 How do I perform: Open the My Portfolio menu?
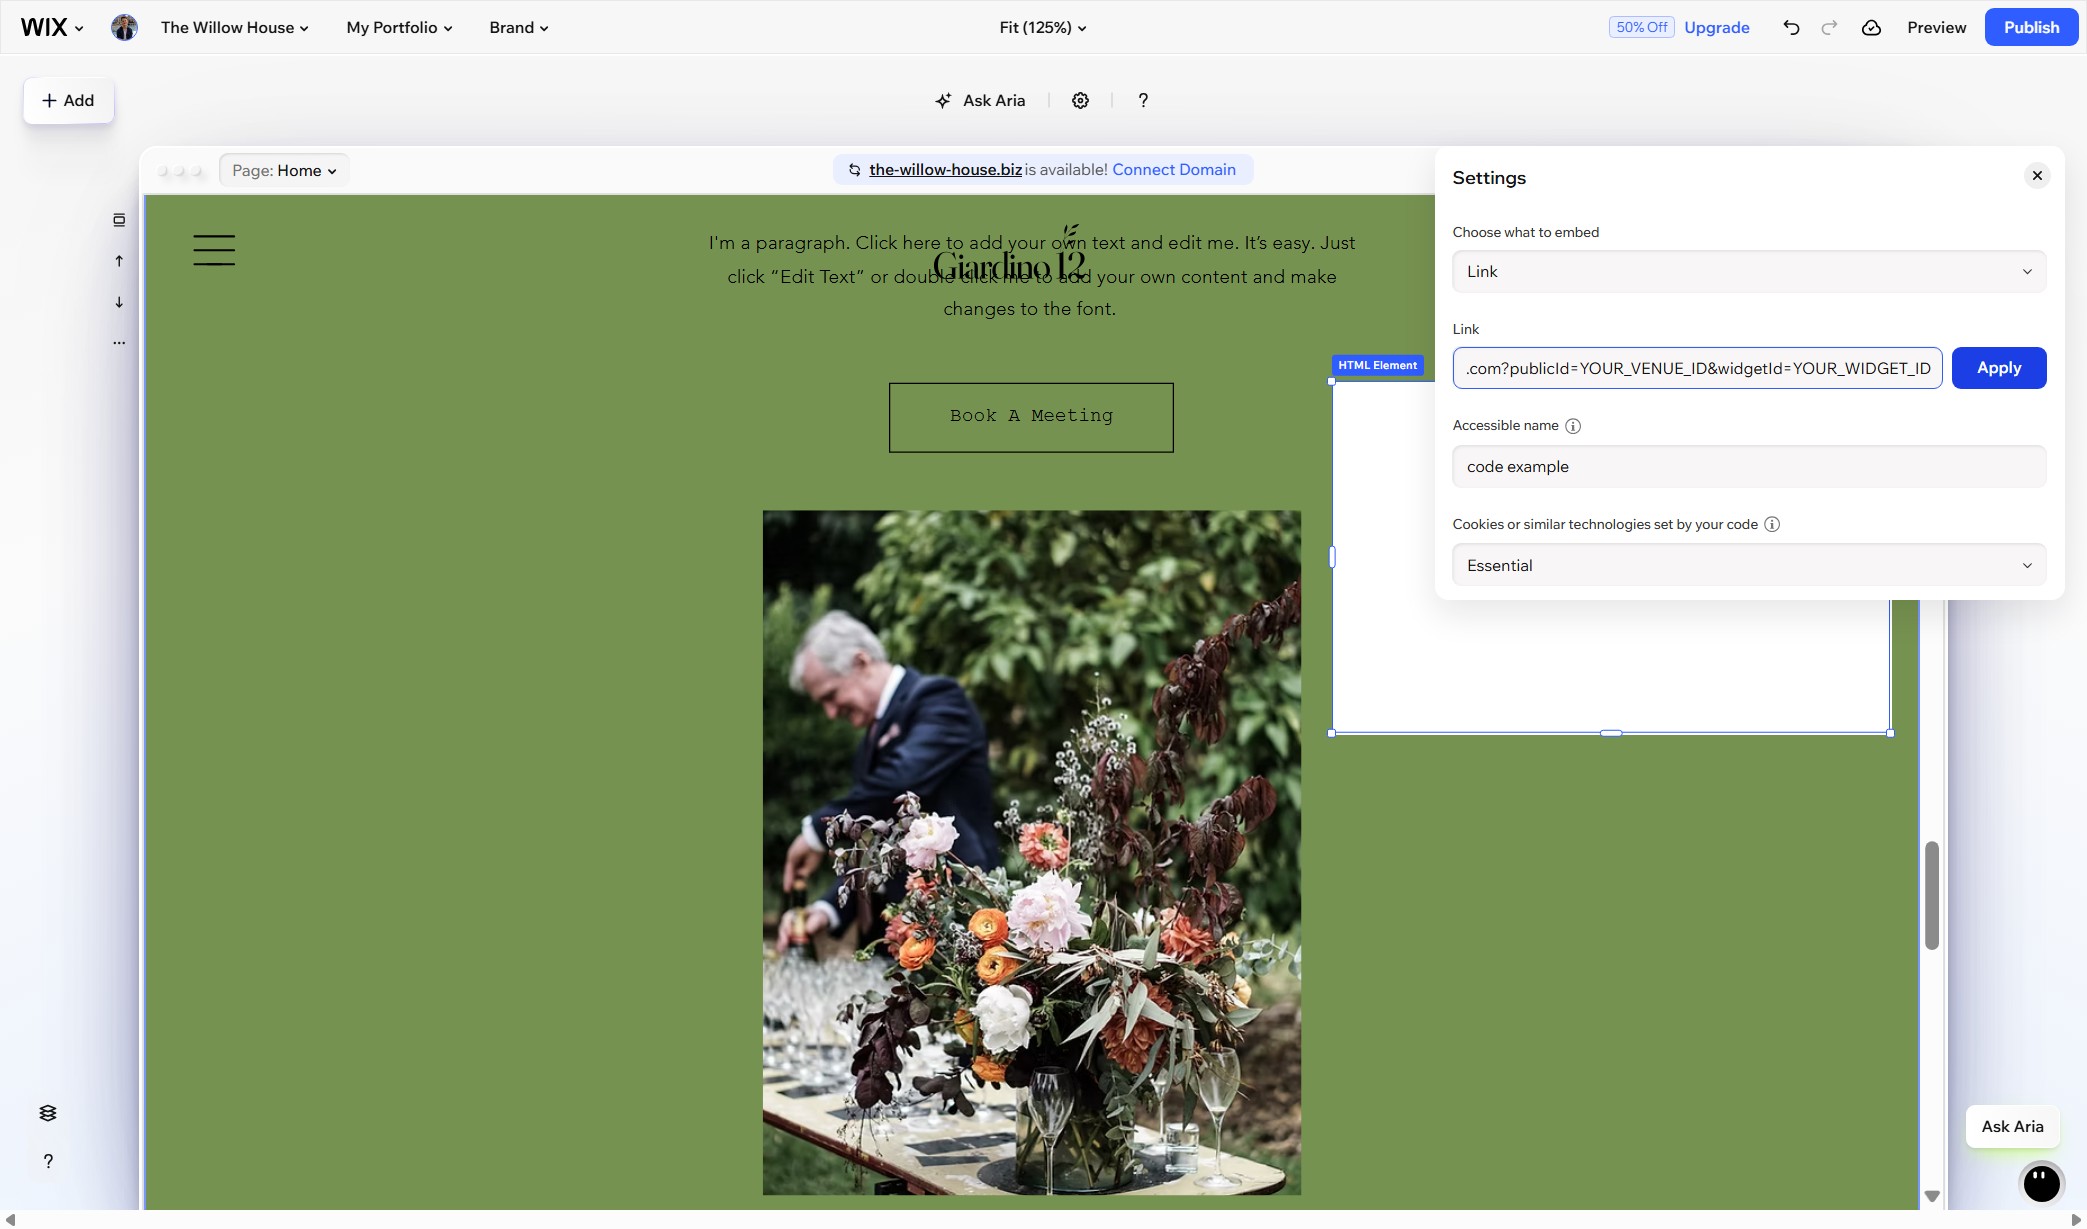[399, 28]
